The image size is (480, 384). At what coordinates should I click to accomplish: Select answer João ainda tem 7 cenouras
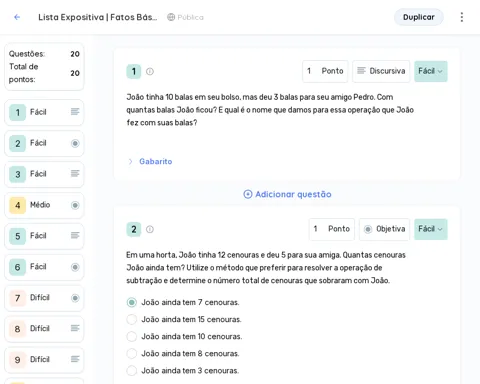coord(132,302)
